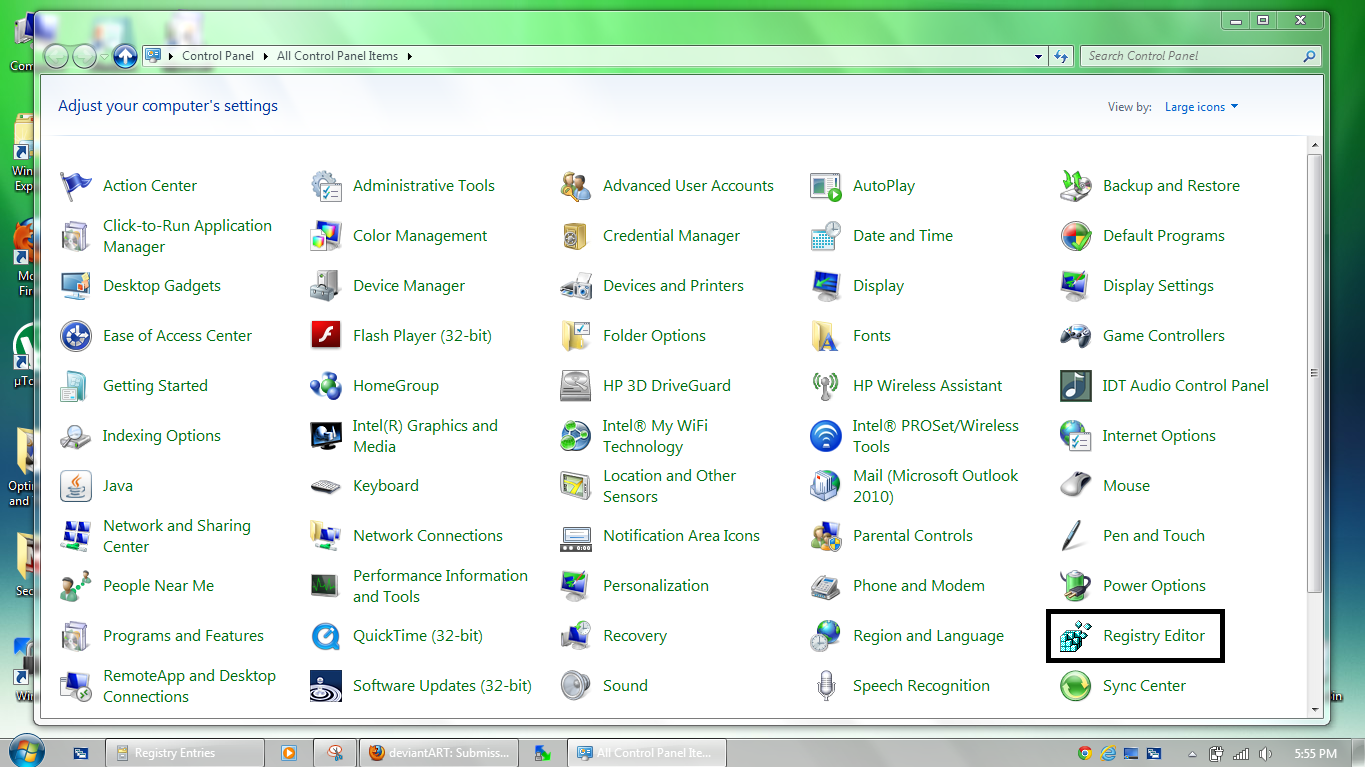Open Backup and Restore
The width and height of the screenshot is (1365, 767).
1170,185
